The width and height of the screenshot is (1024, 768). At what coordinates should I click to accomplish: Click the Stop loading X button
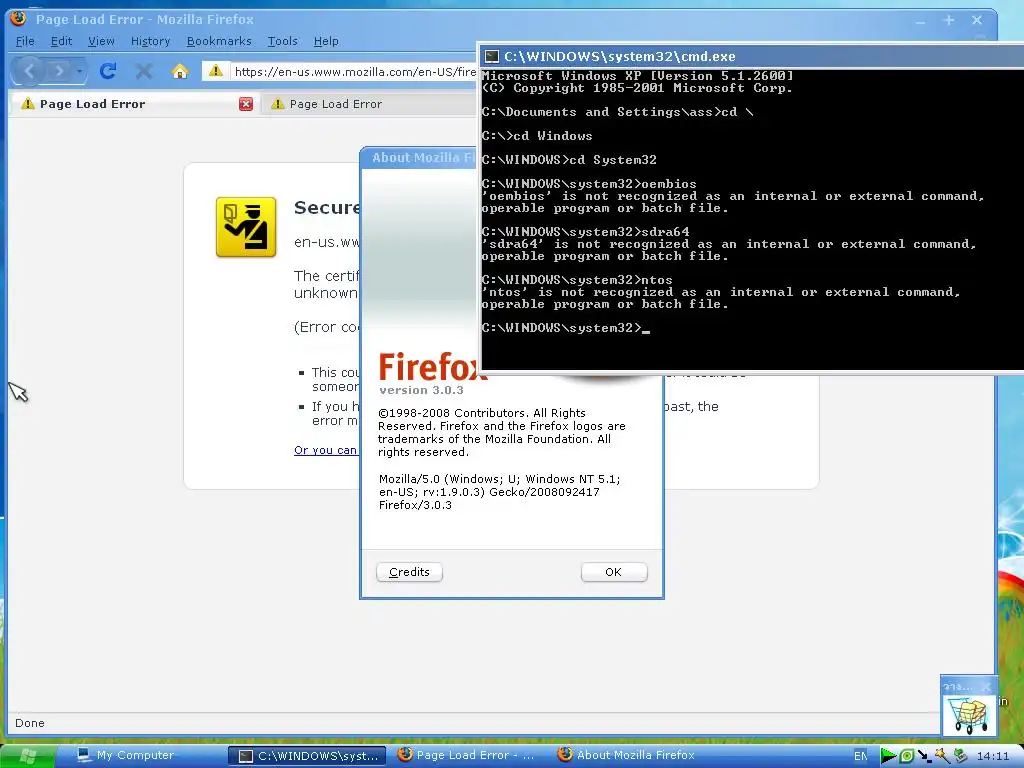coord(144,71)
